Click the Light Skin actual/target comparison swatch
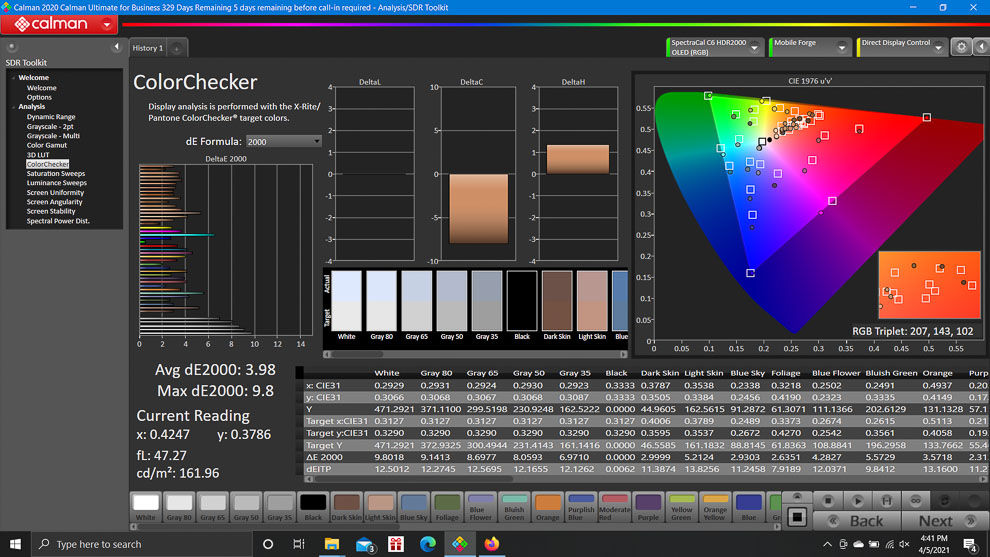This screenshot has width=990, height=557. point(592,301)
